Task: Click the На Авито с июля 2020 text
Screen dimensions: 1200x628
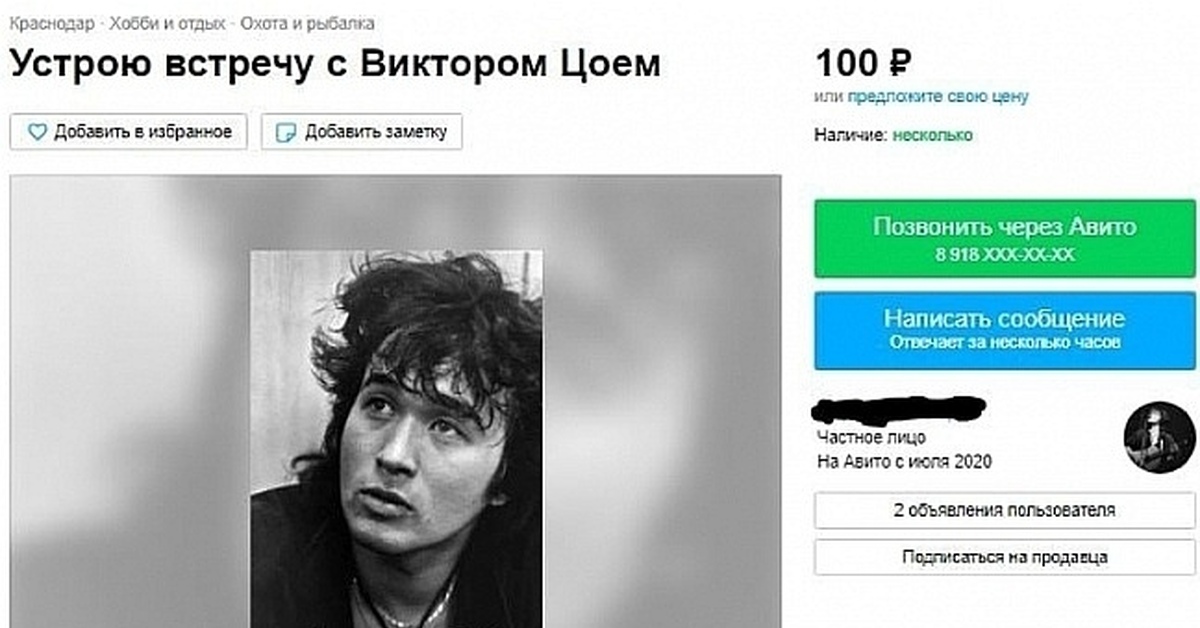Action: click(x=904, y=461)
